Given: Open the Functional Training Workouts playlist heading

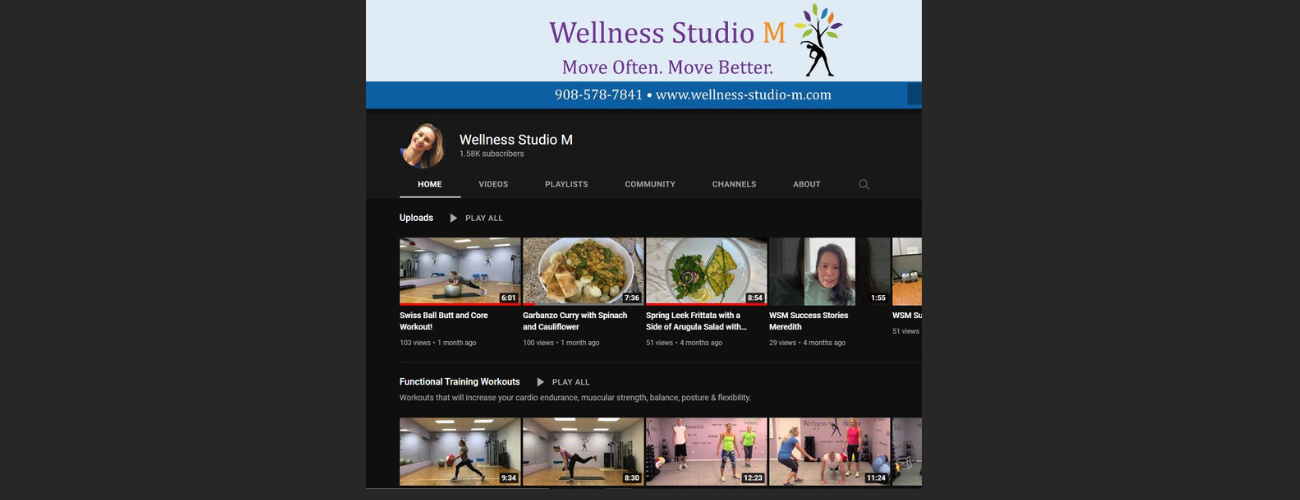Looking at the screenshot, I should click(x=460, y=382).
